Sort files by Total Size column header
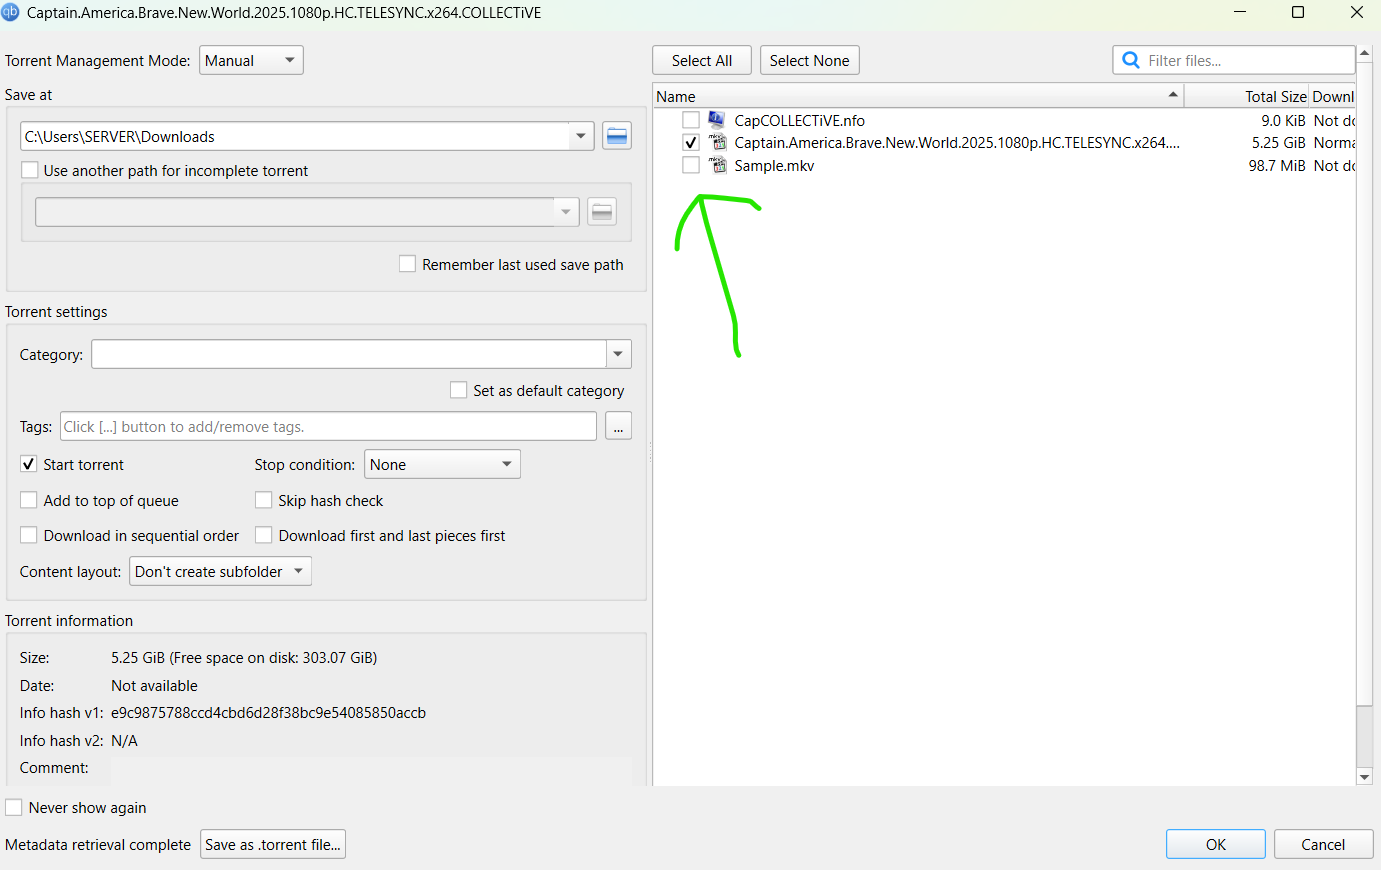The image size is (1381, 870). tap(1247, 96)
